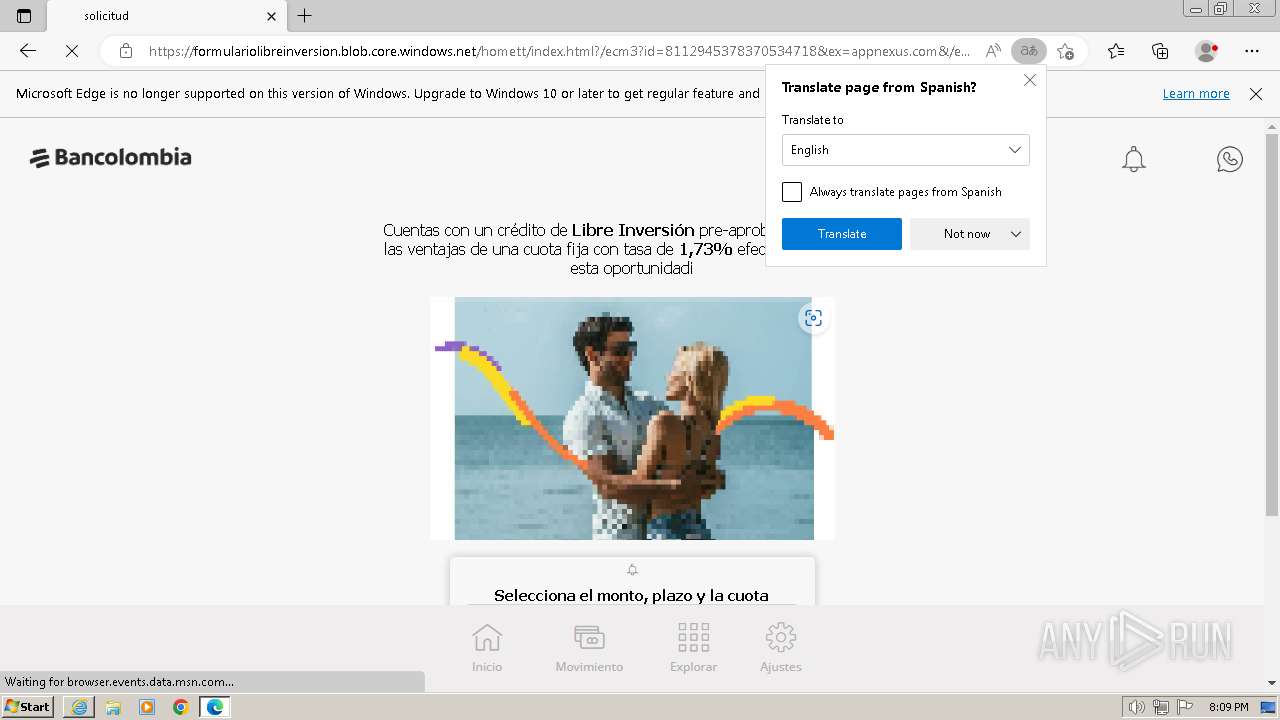Open the Translate to language dropdown
The height and width of the screenshot is (720, 1280).
pos(905,150)
